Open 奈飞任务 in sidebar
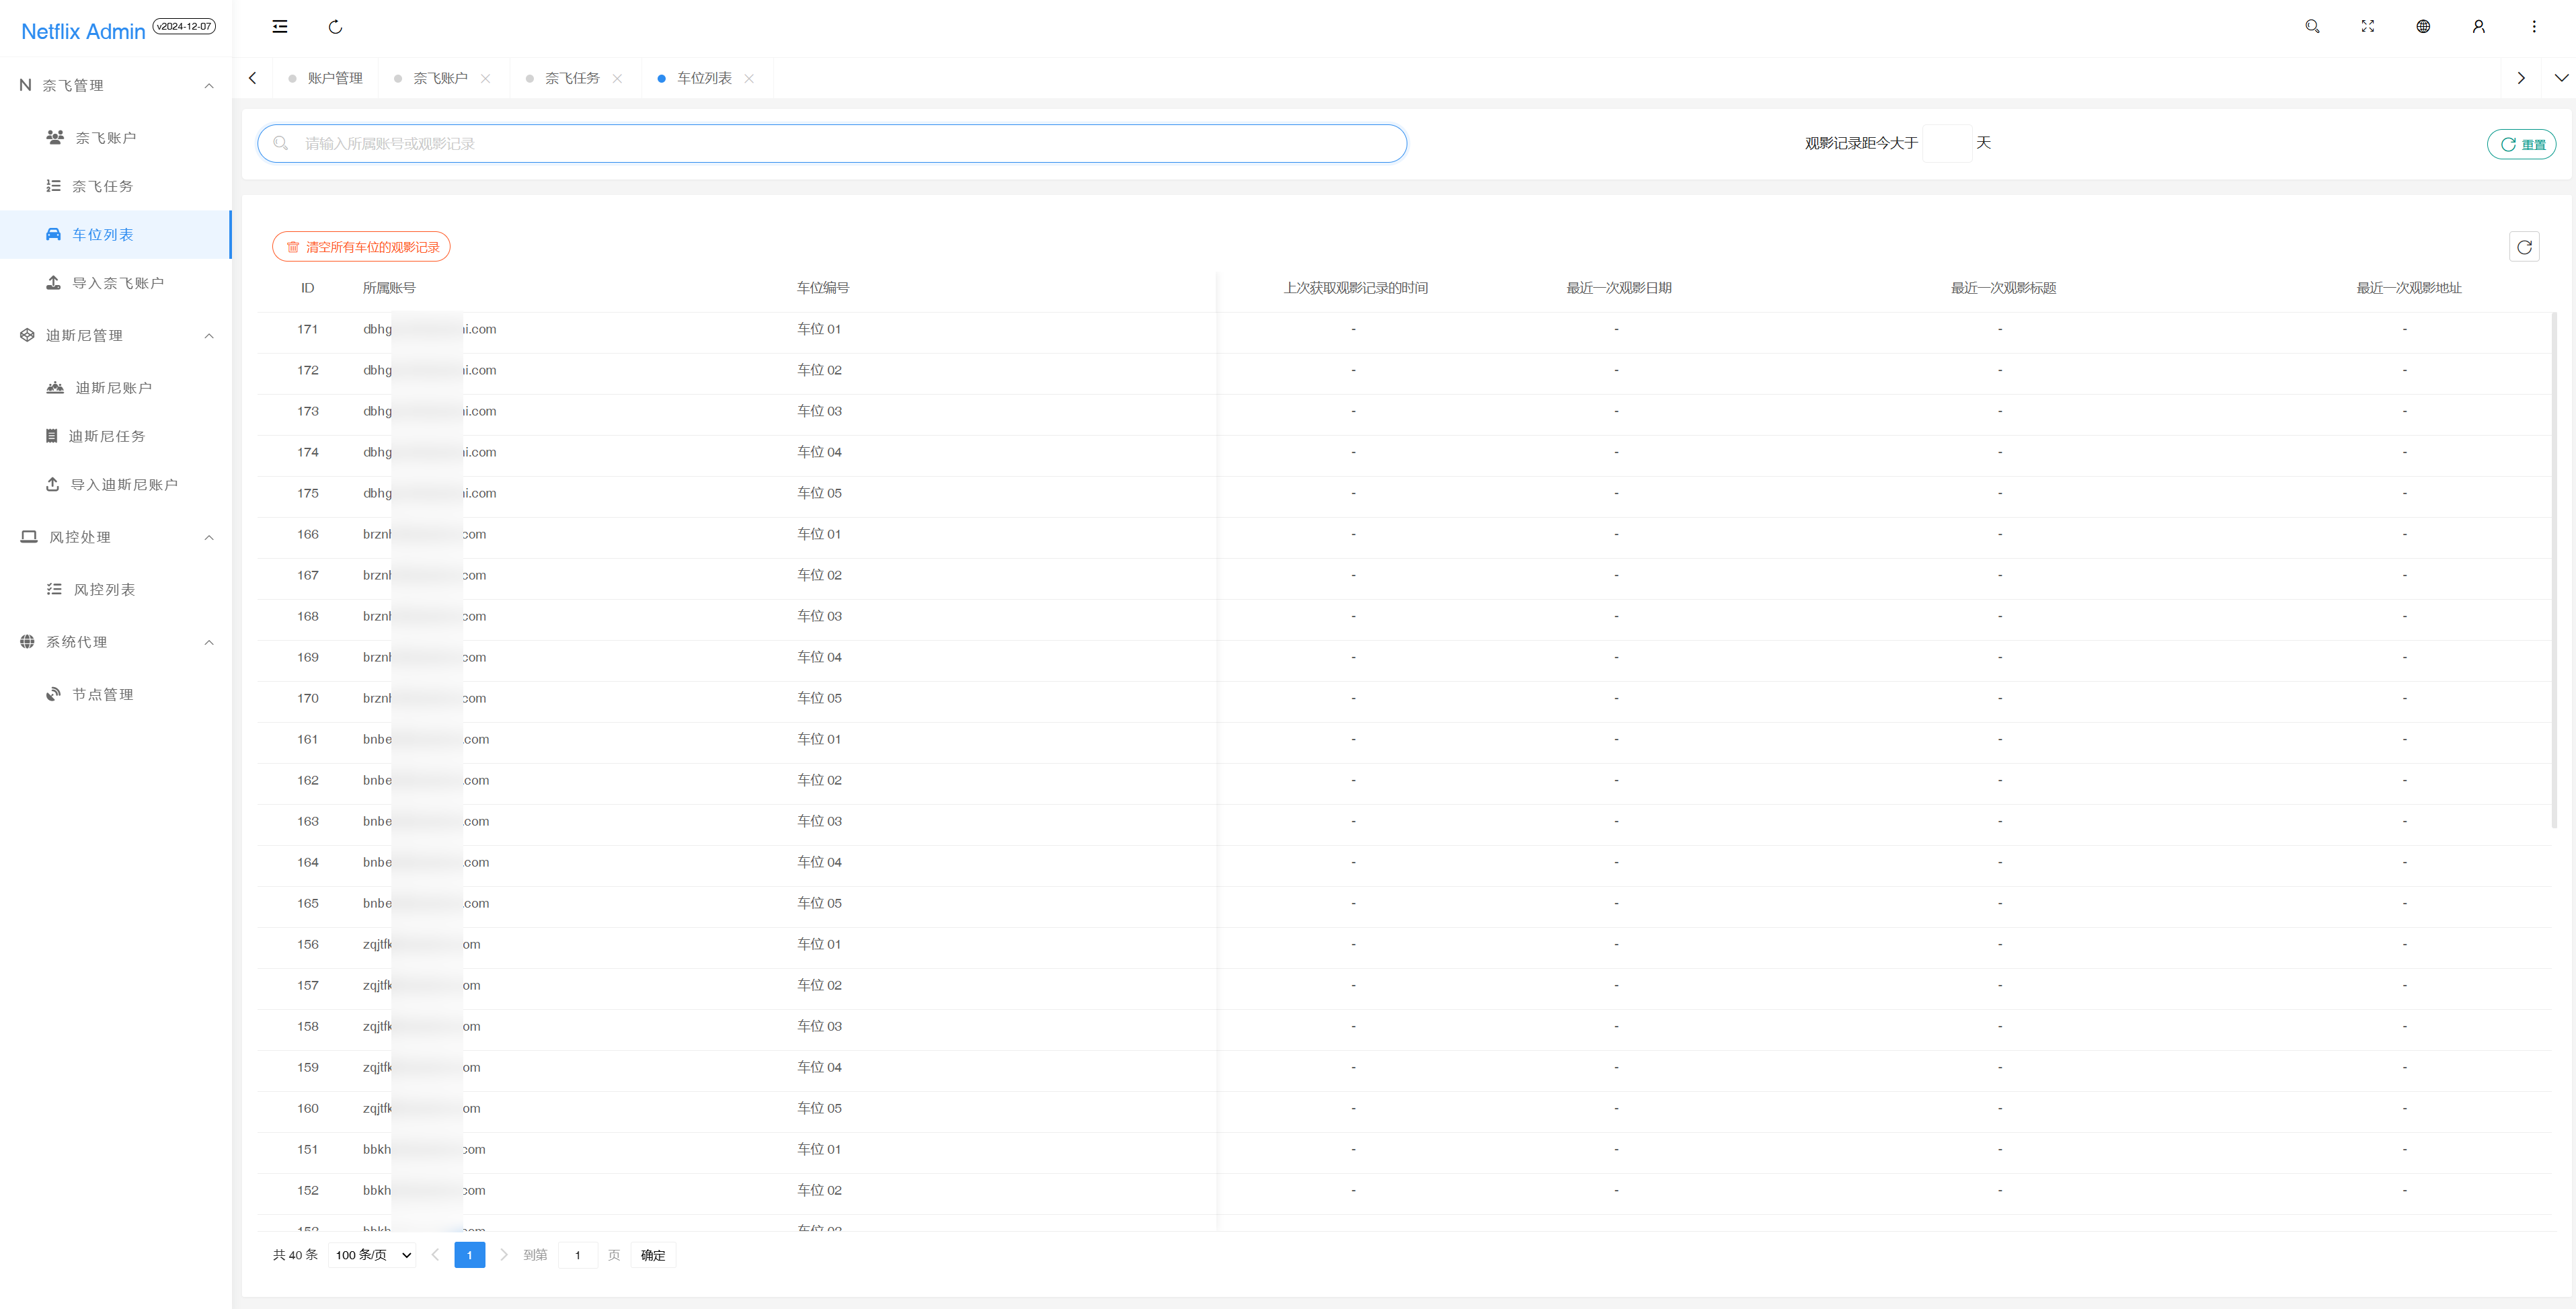The width and height of the screenshot is (2576, 1309). pyautogui.click(x=116, y=186)
